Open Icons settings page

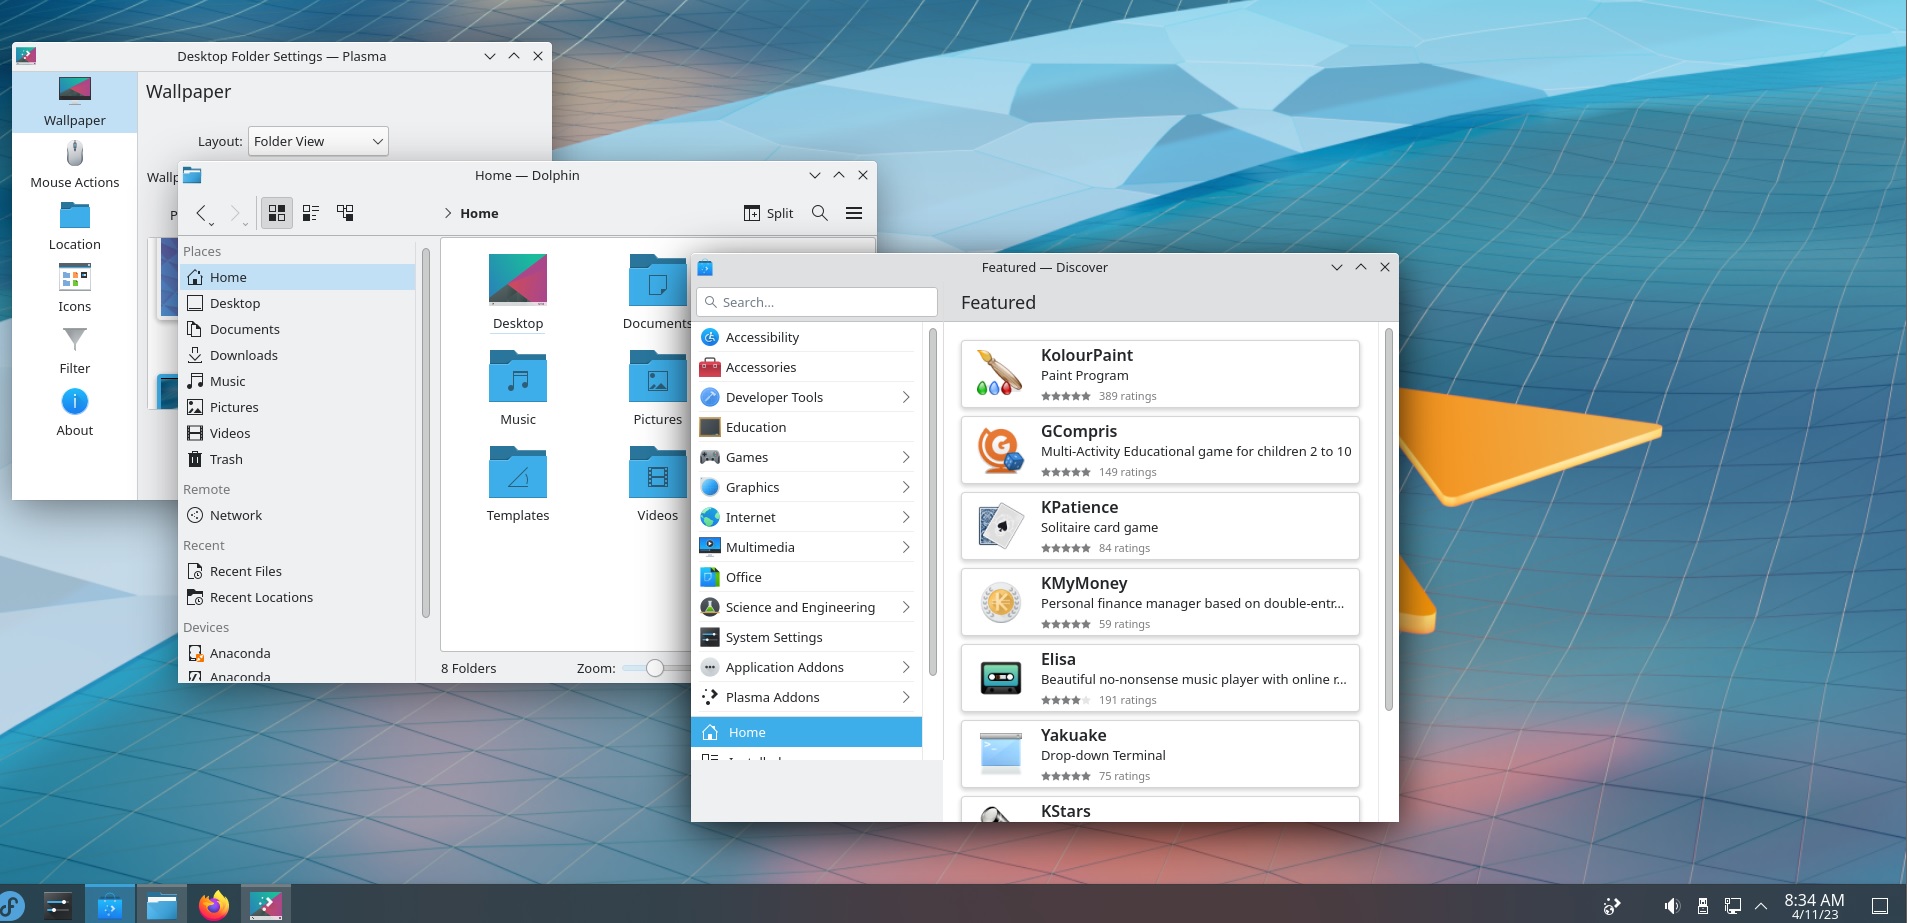[x=75, y=289]
